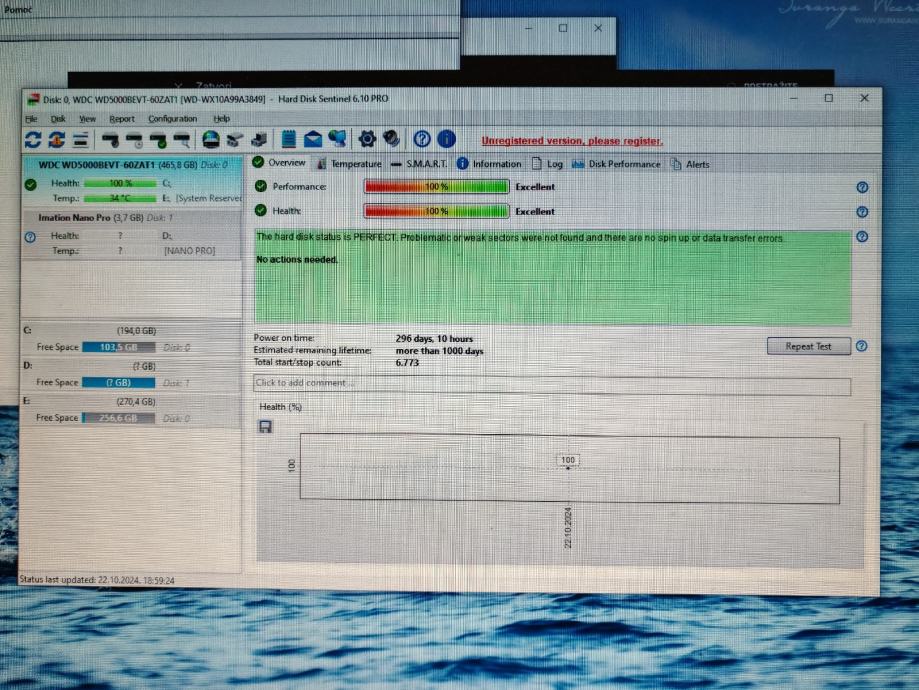
Task: Click the disk icon with clock badge
Action: coord(134,140)
